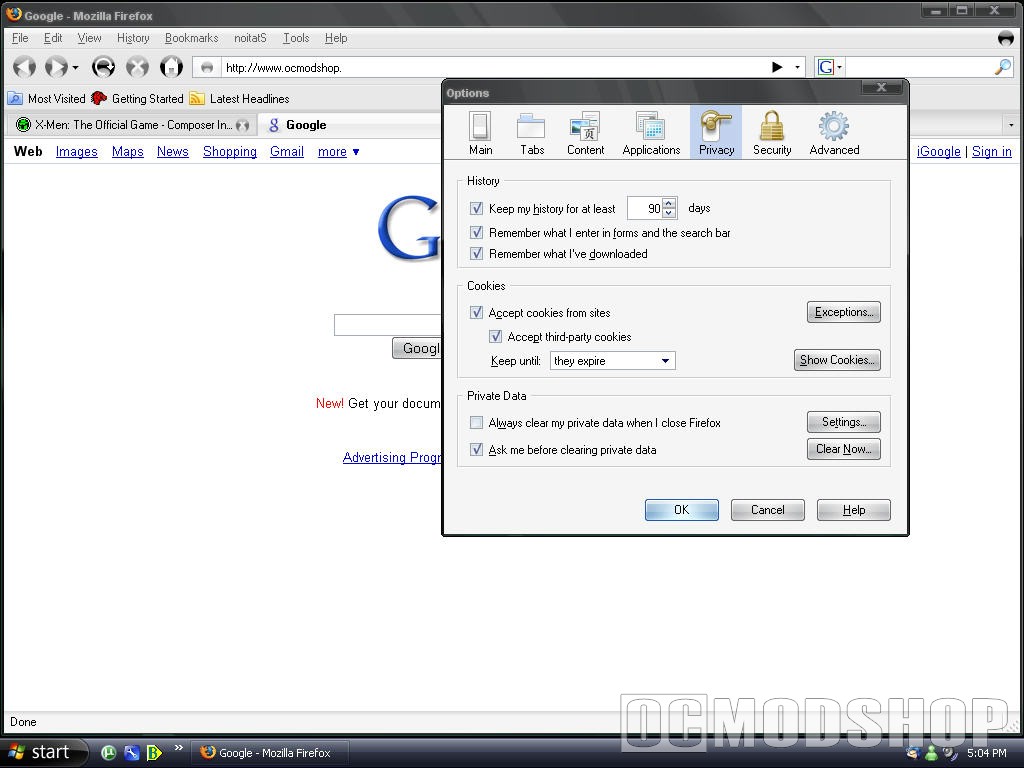1024x768 pixels.
Task: Open the list all tabs dropdown
Action: pyautogui.click(x=1011, y=124)
